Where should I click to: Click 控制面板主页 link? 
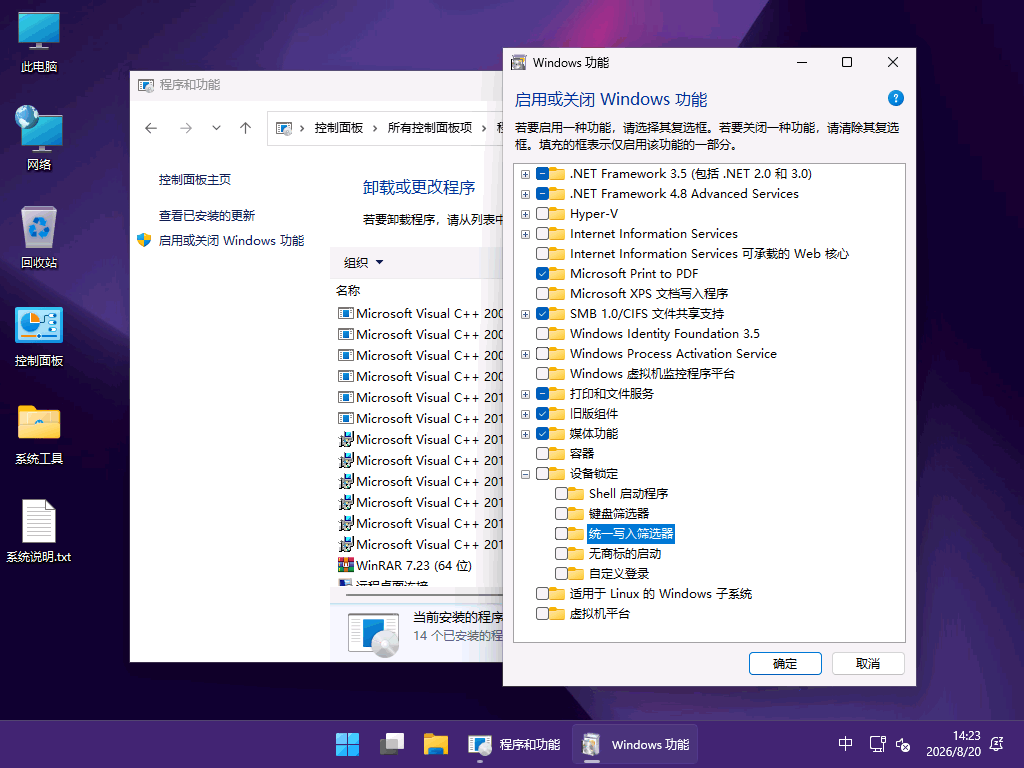click(195, 180)
